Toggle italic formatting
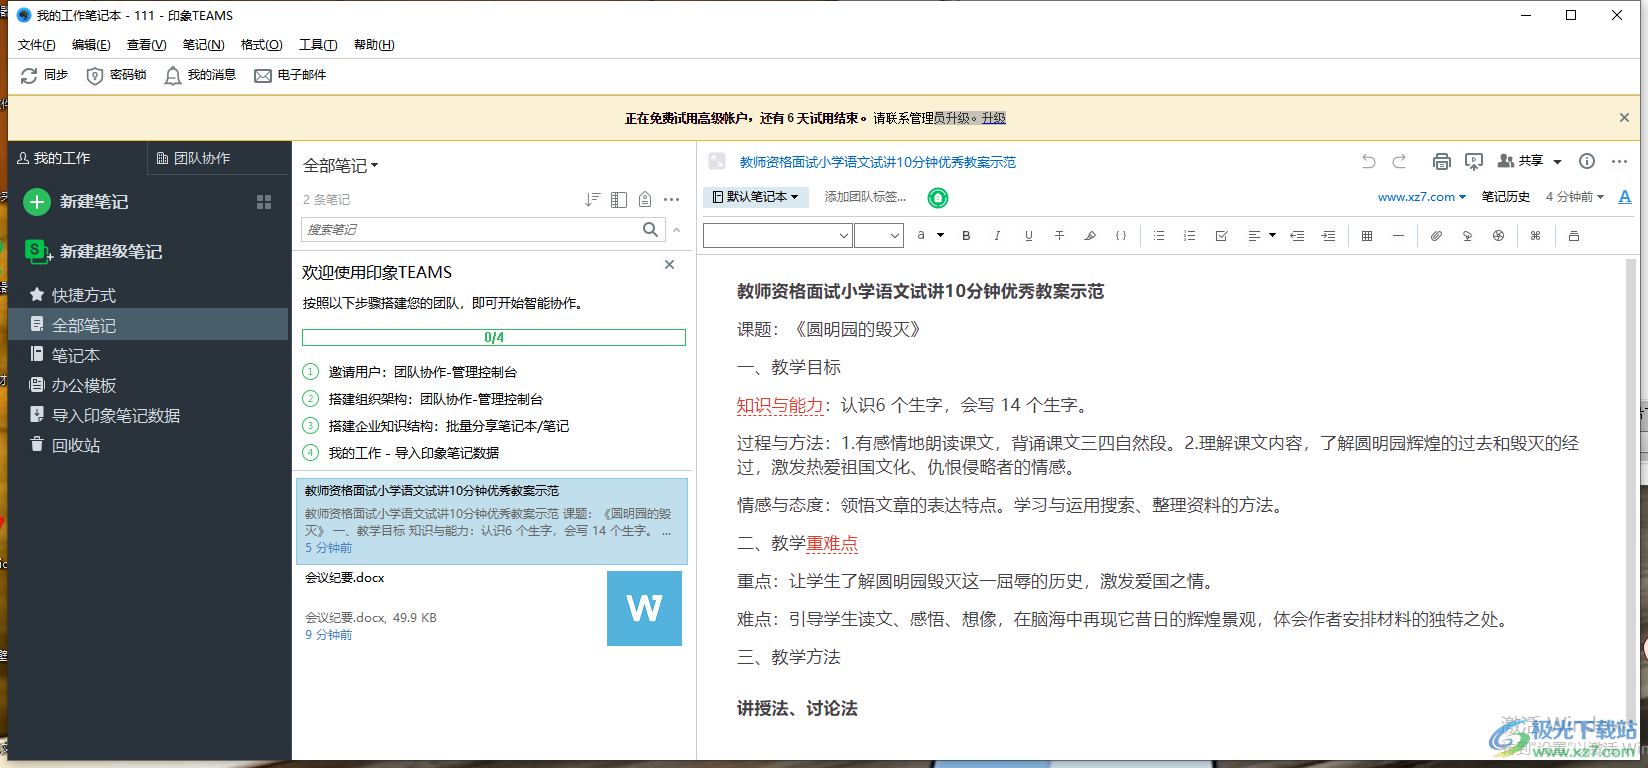This screenshot has width=1648, height=768. tap(997, 236)
